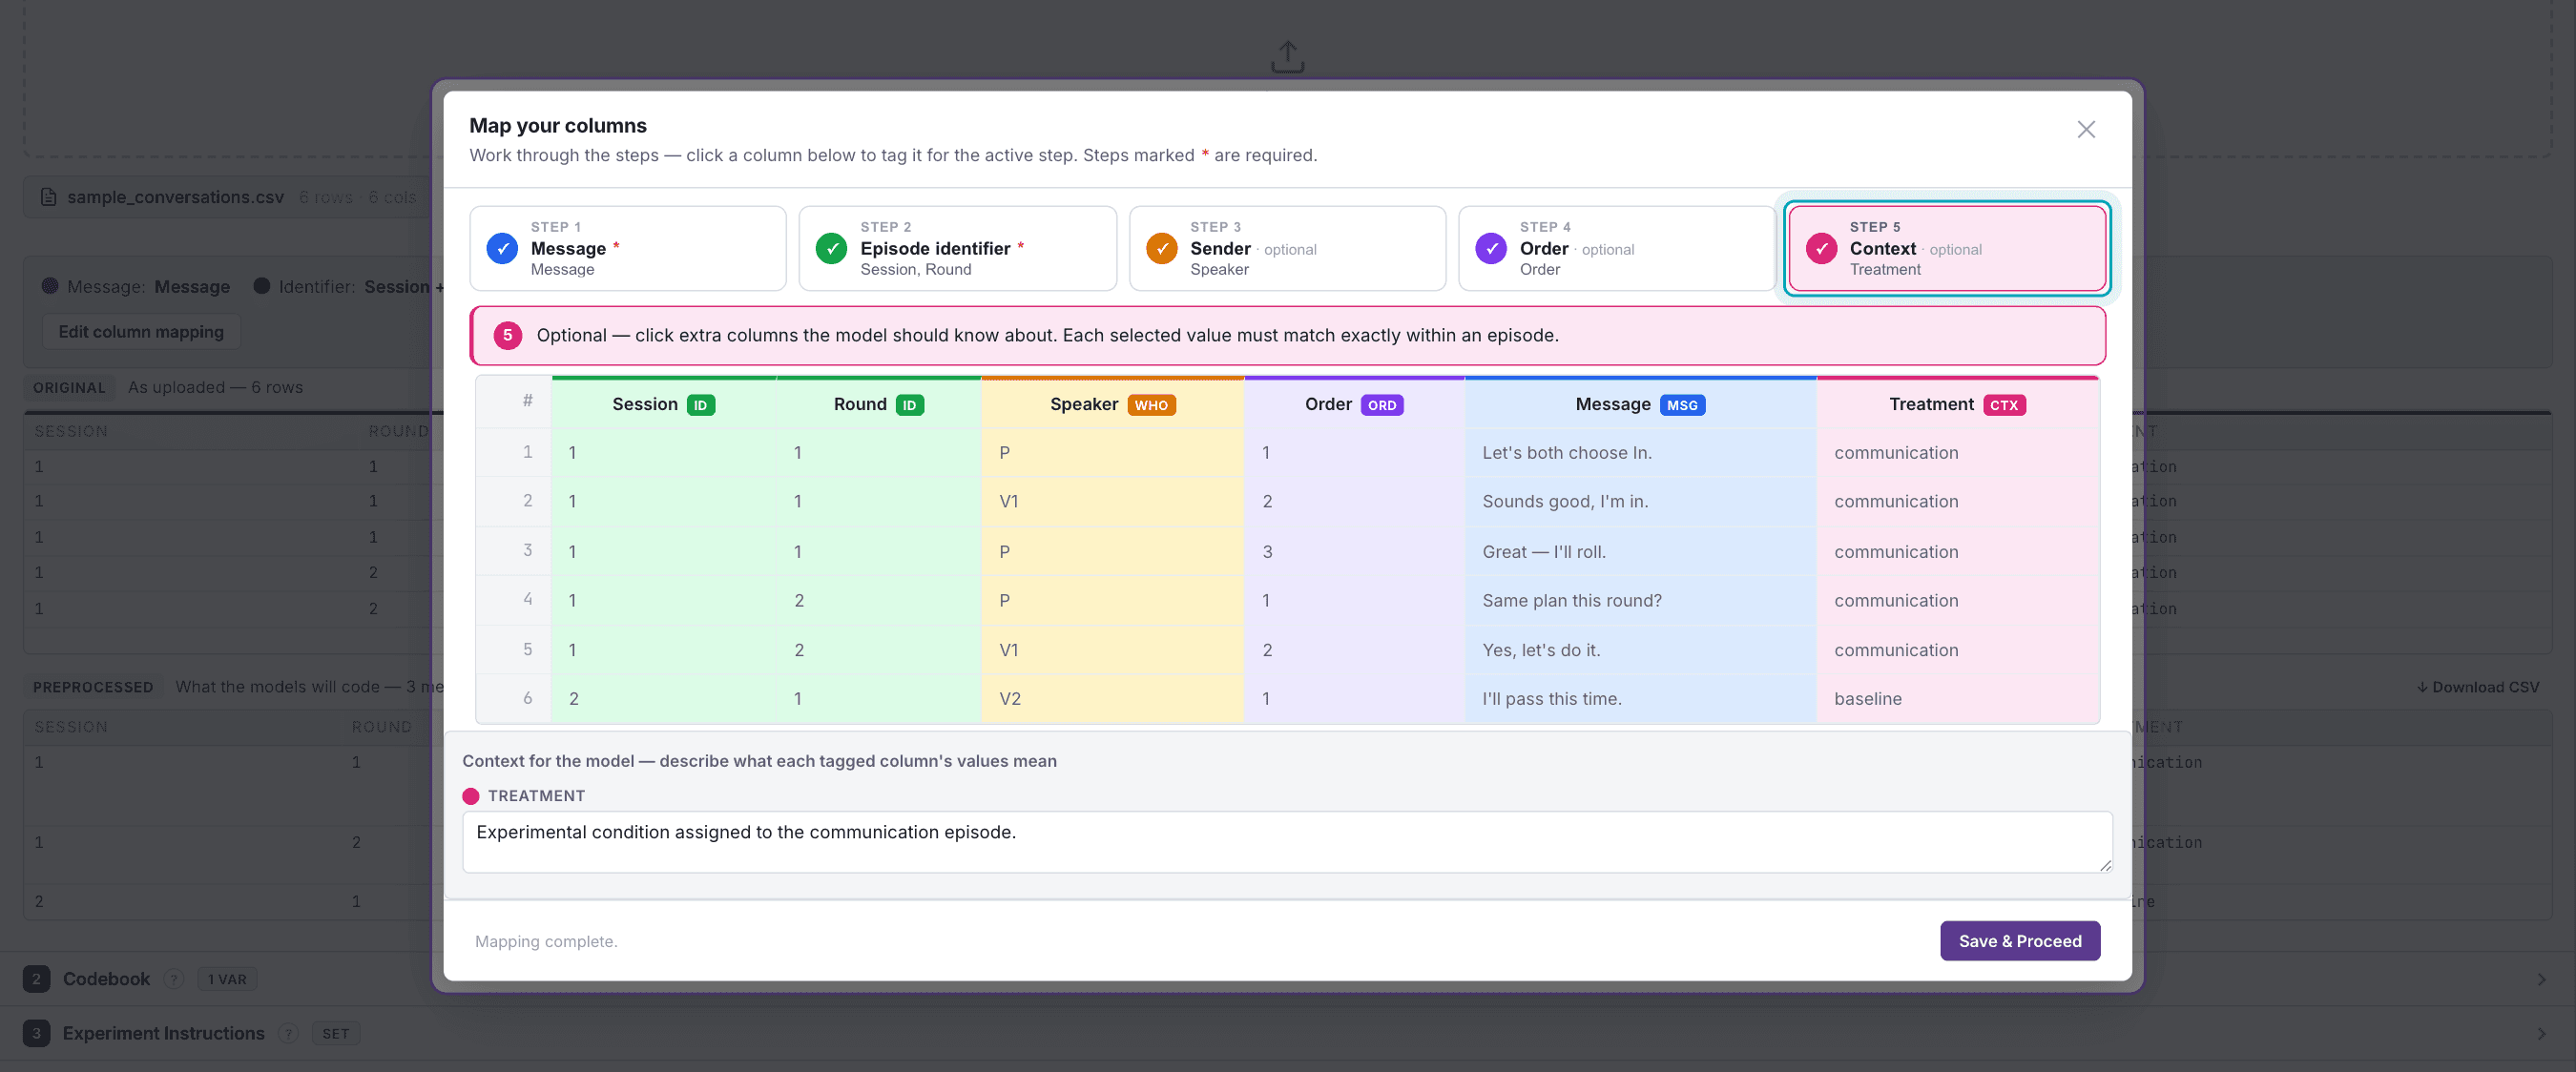Click the sample_conversations.csv file name
Viewport: 2576px width, 1072px height.
coord(175,197)
